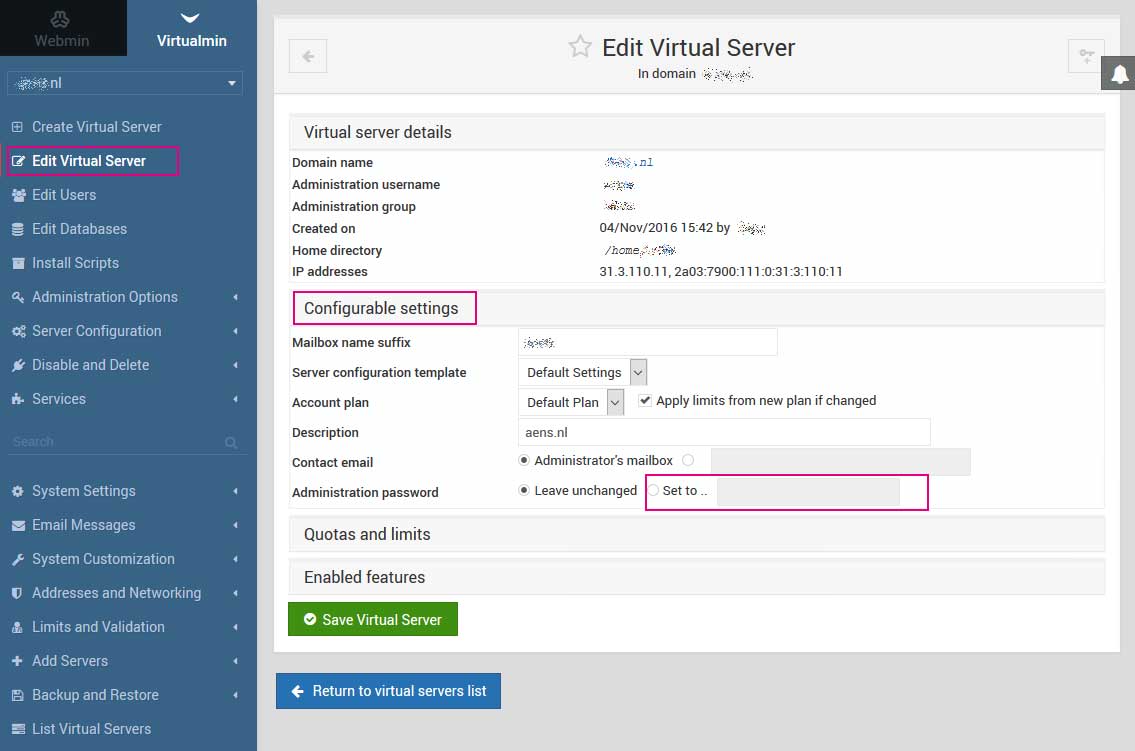Open the notifications bell icon
Image resolution: width=1135 pixels, height=751 pixels.
coord(1119,74)
